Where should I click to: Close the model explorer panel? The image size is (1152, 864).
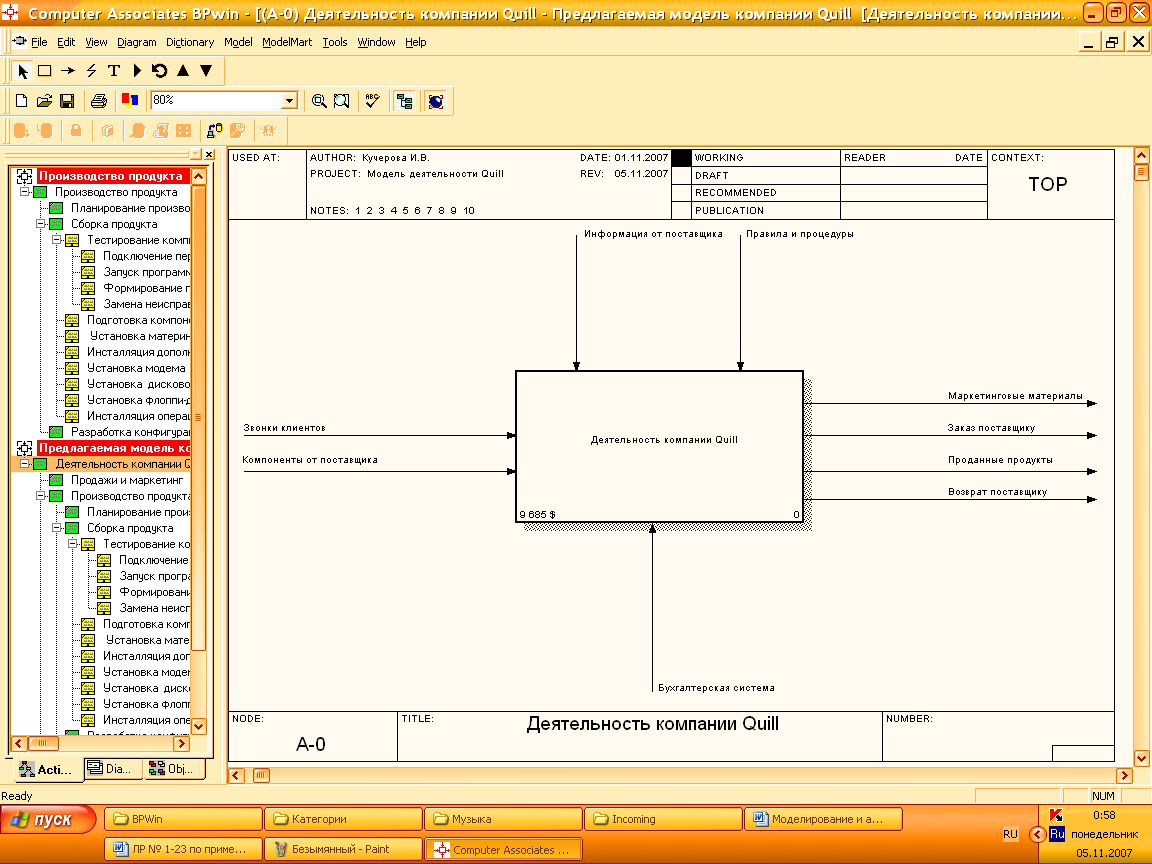click(x=209, y=154)
